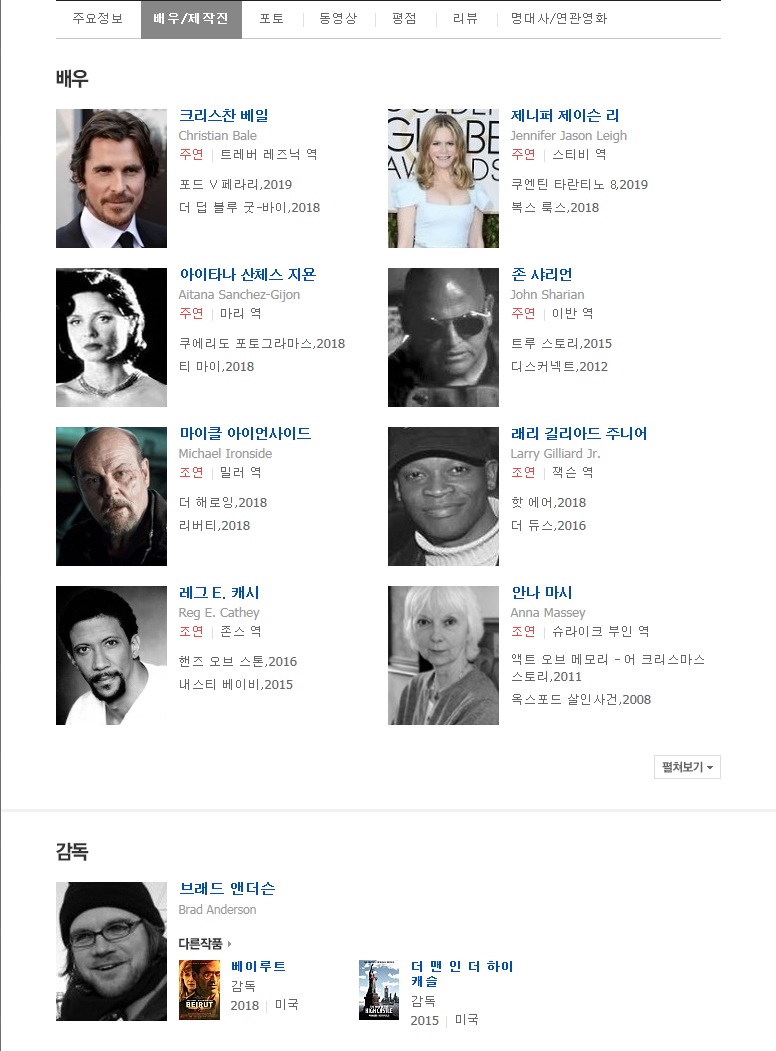This screenshot has width=776, height=1051.
Task: Click Brad Anderson's director photo
Action: coord(111,951)
